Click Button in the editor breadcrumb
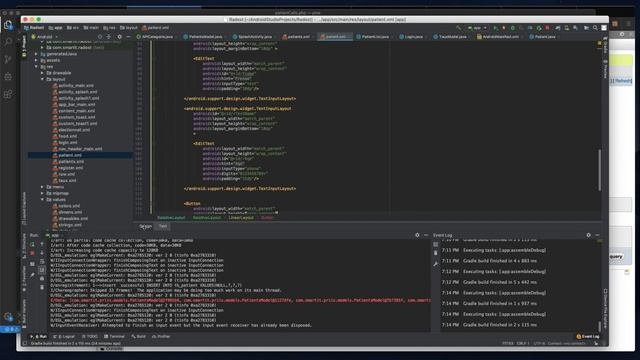Viewport: 640px width, 360px height. click(x=267, y=218)
